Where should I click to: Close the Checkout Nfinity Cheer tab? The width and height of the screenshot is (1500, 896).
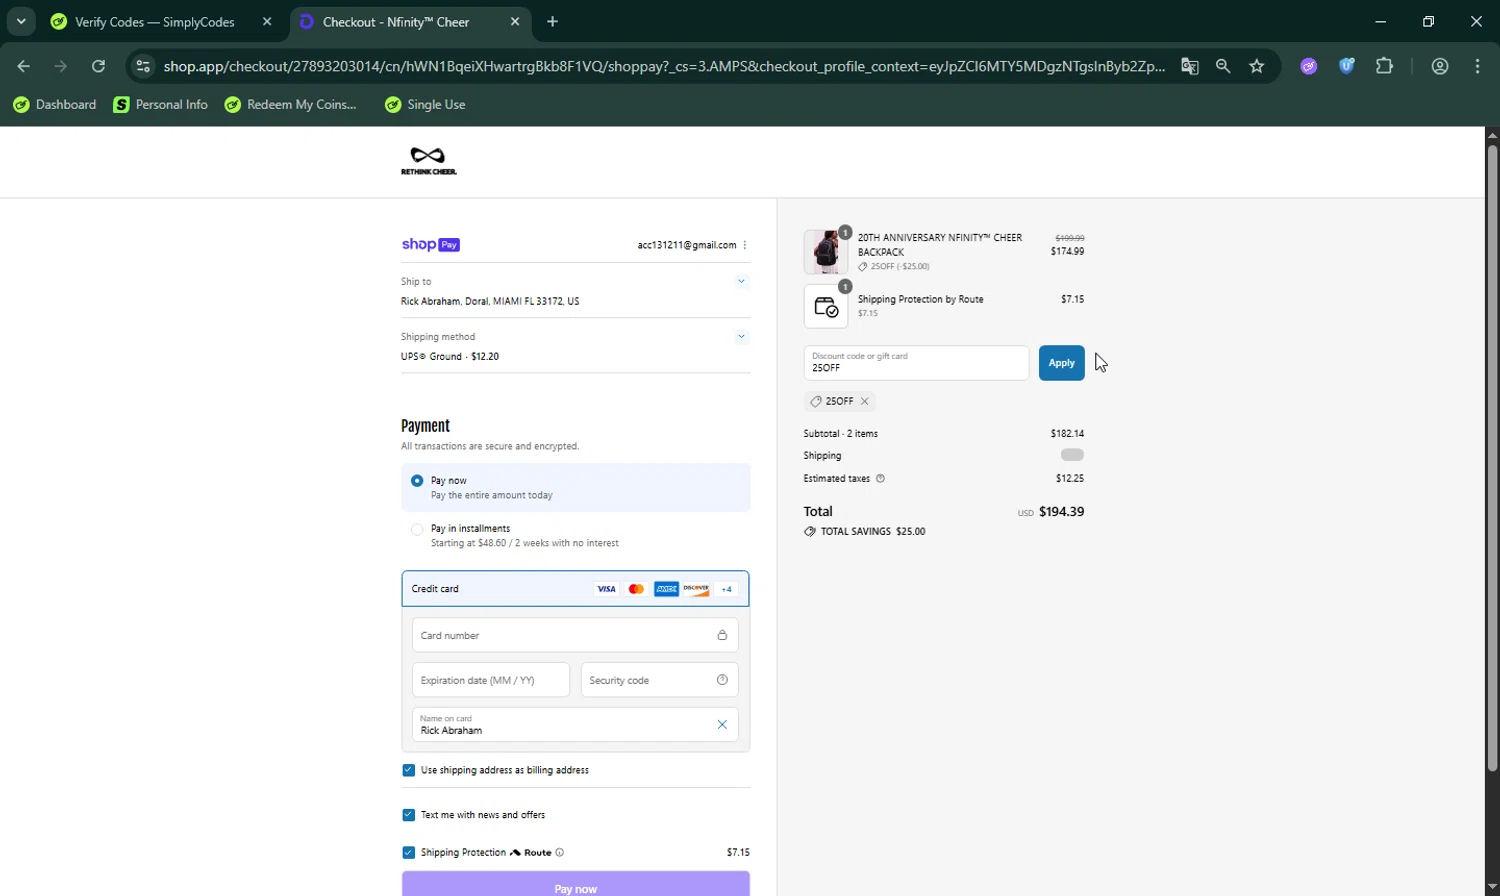515,21
